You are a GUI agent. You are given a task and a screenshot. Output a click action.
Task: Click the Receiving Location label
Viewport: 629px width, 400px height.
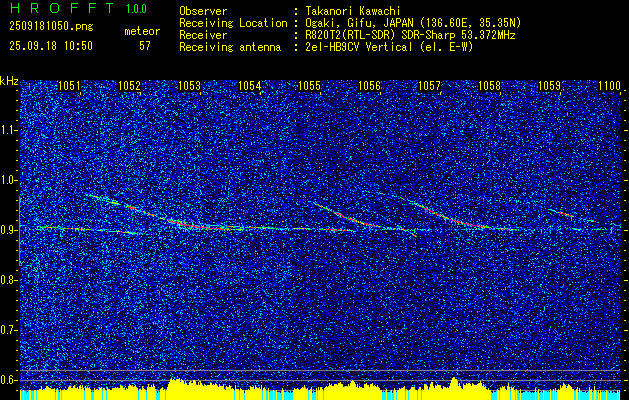coord(233,23)
